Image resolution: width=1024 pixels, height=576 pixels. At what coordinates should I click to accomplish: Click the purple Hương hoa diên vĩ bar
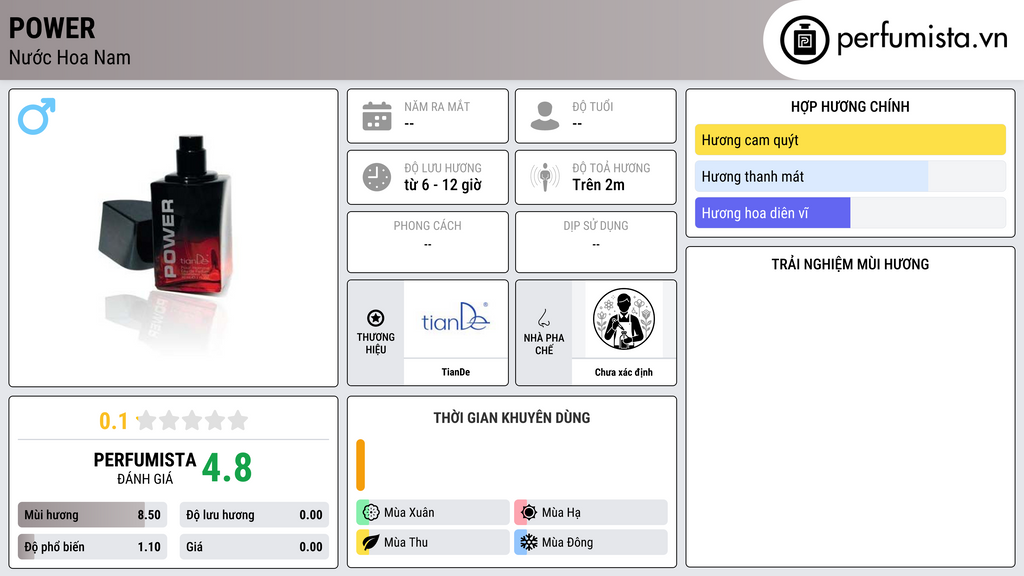pos(773,213)
